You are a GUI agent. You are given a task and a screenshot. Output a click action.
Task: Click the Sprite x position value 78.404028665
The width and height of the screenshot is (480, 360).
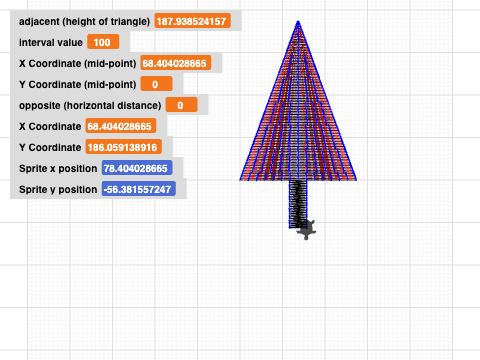(x=137, y=168)
